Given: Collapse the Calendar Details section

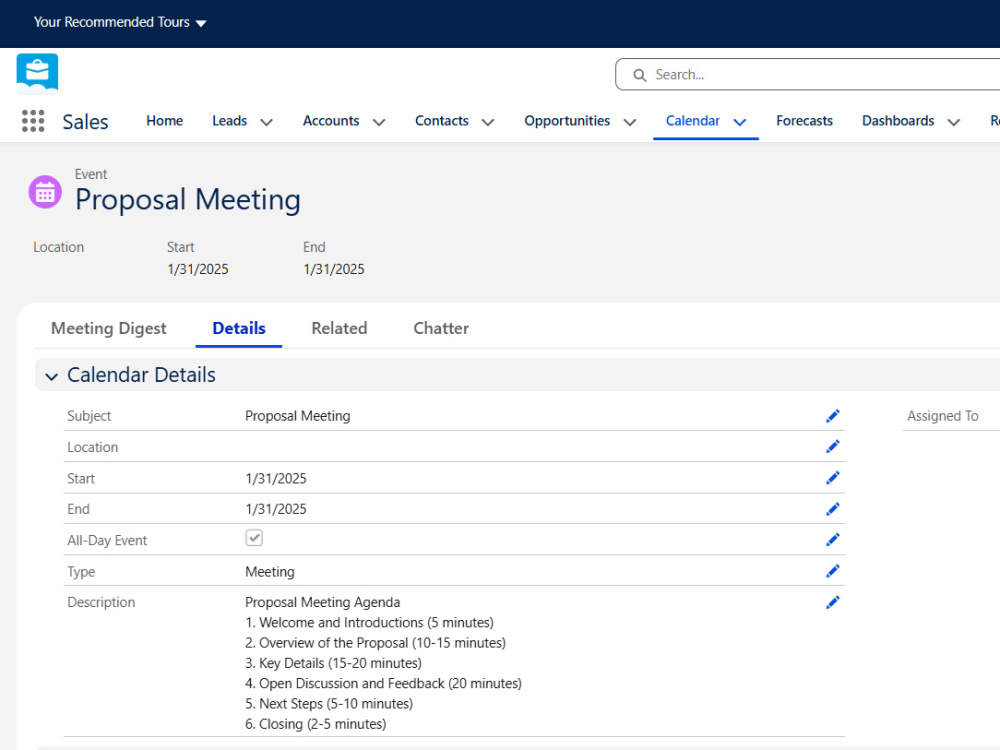Looking at the screenshot, I should click(52, 376).
